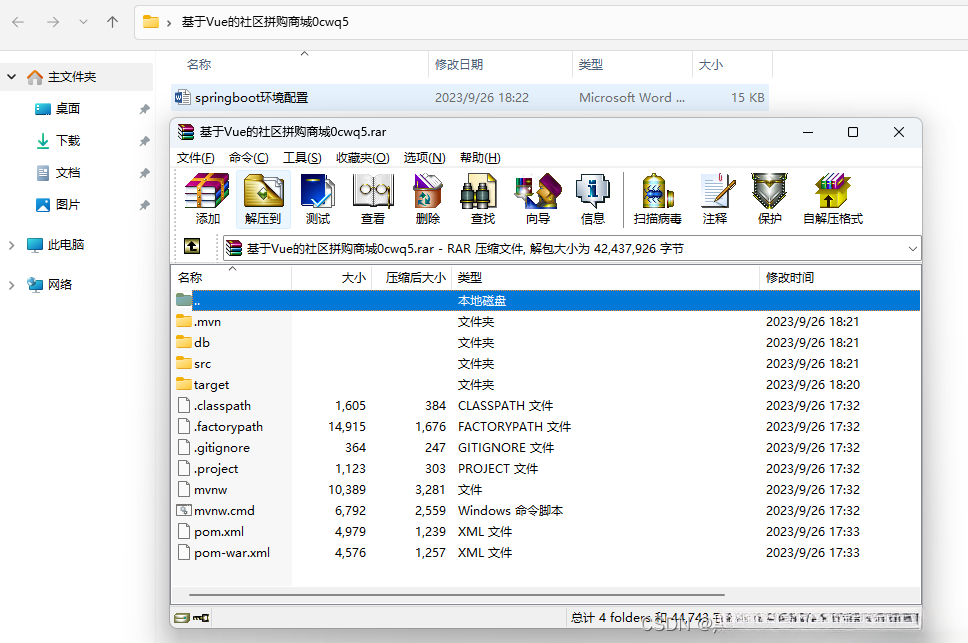Select the pom.xml file
The image size is (968, 643).
coord(547,531)
